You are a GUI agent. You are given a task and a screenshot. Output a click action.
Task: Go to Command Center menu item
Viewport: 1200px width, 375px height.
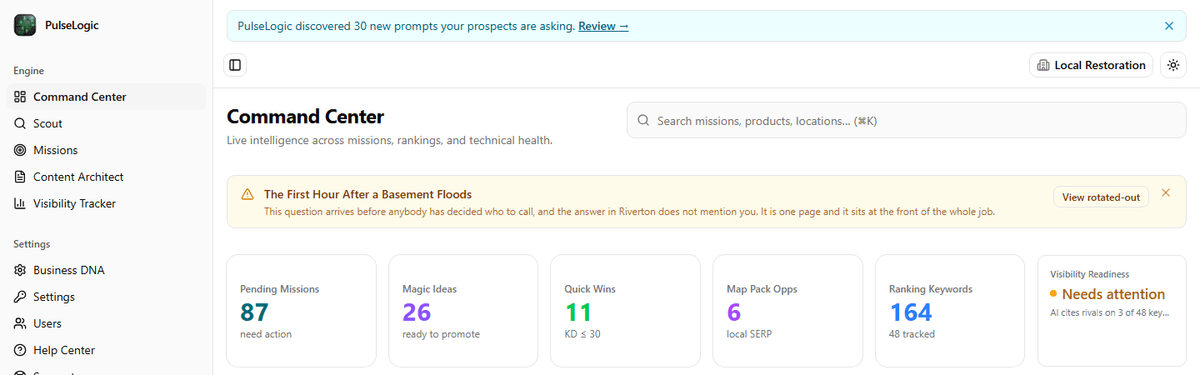(x=106, y=97)
